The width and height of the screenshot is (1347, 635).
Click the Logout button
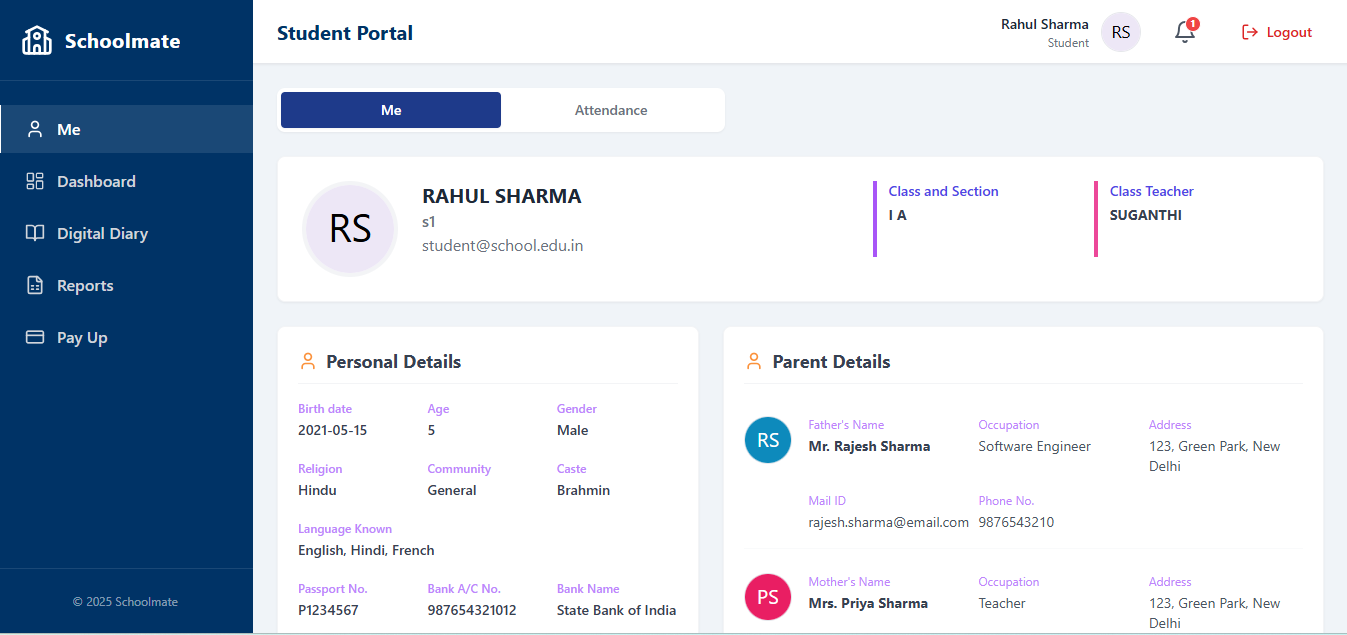(1277, 32)
